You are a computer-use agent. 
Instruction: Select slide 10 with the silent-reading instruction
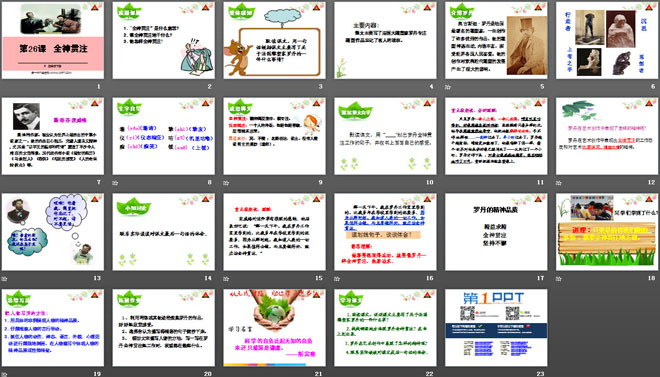[385, 136]
